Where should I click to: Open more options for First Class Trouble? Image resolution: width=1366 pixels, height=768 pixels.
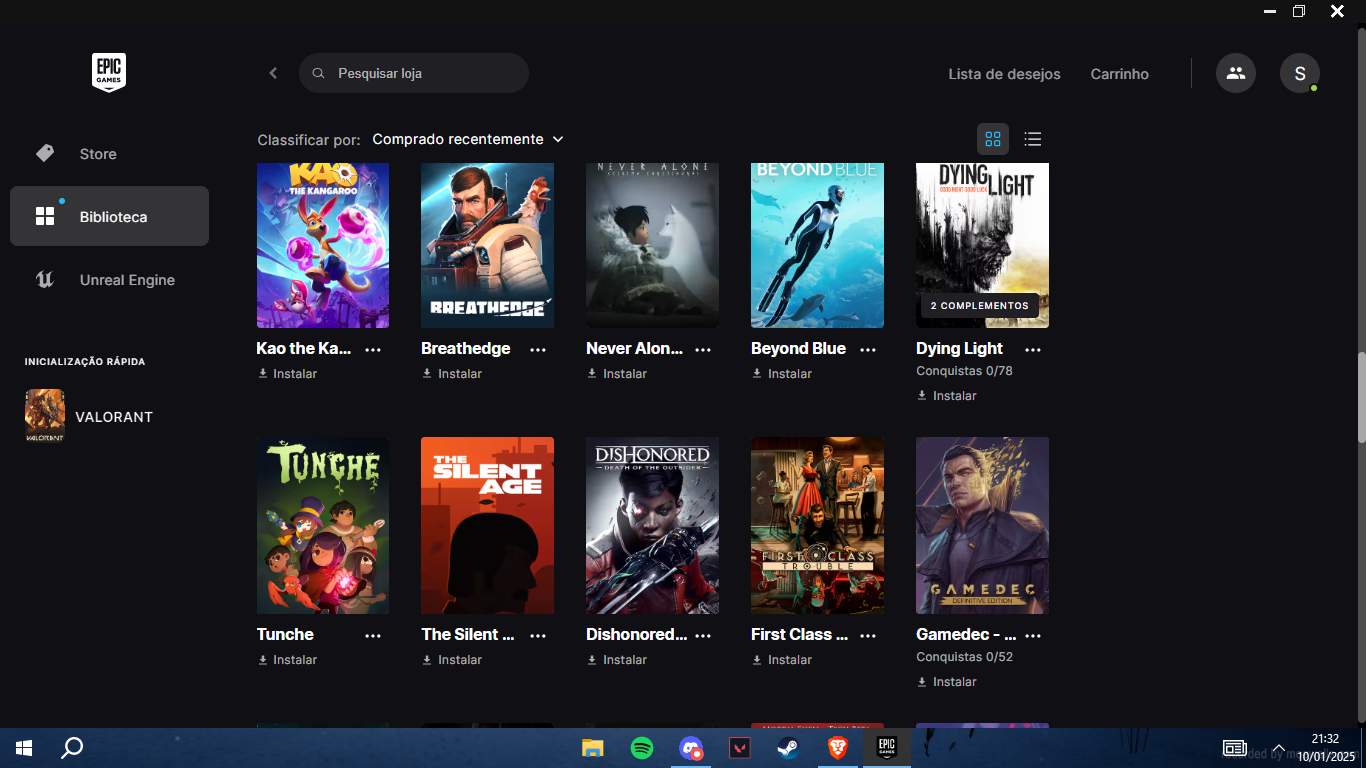(868, 635)
